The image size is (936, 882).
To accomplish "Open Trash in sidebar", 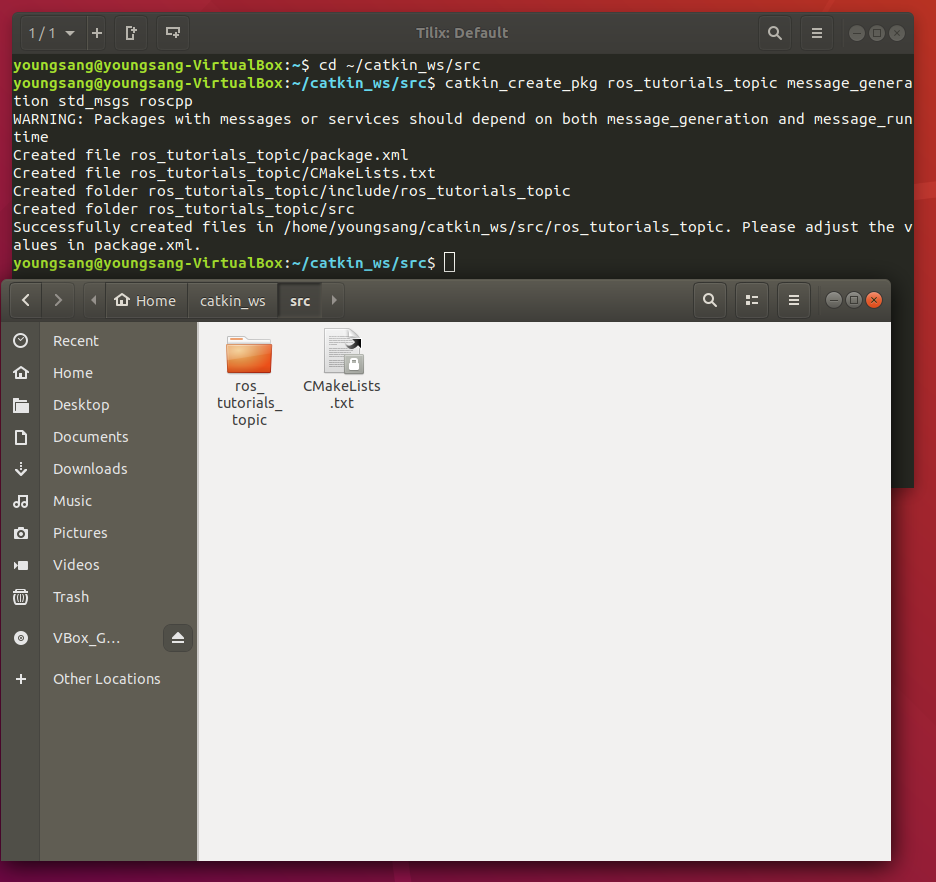I will click(99, 597).
